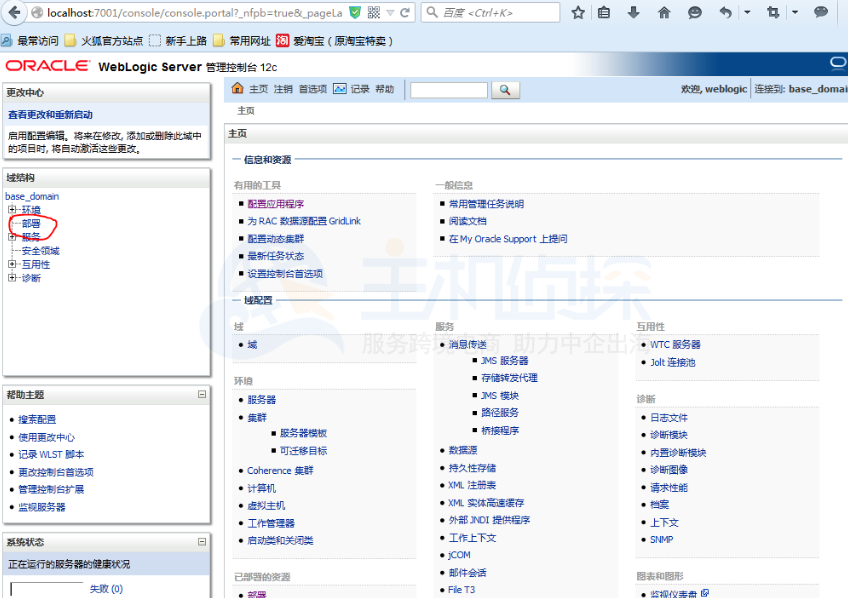Click the browser reload page icon

click(406, 14)
